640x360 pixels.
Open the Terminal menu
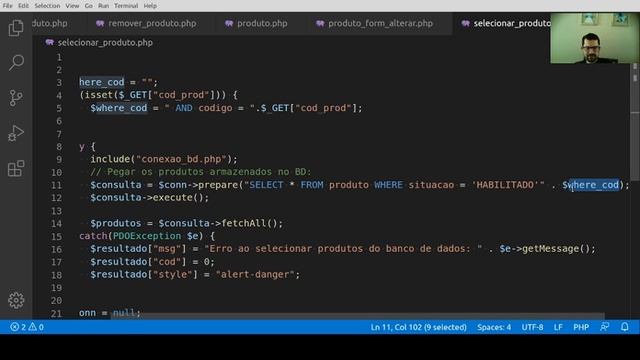(126, 6)
